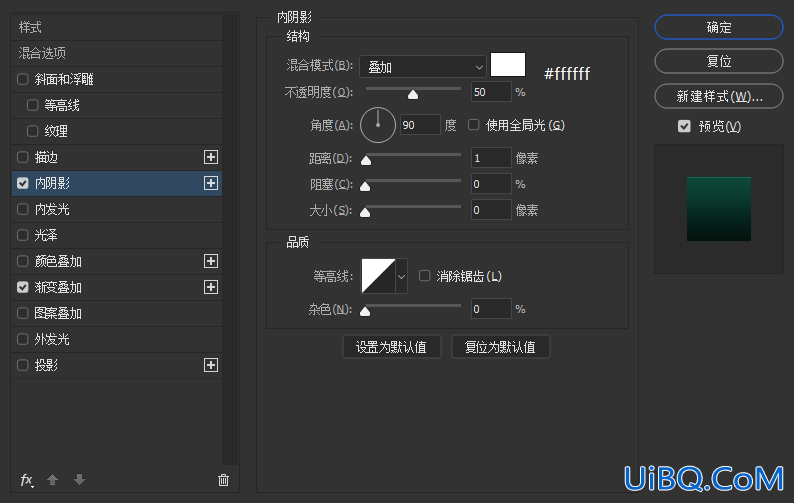The image size is (794, 503).
Task: Uncheck the 内阴影 checkbox
Action: pyautogui.click(x=22, y=183)
